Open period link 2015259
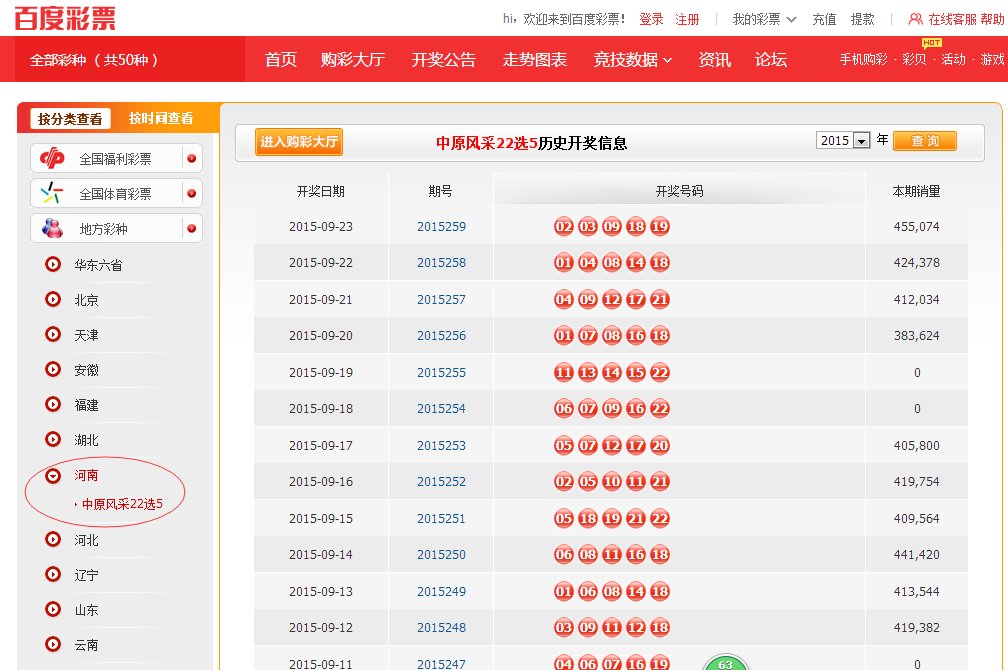Screen dimensions: 1008x670 pos(441,227)
